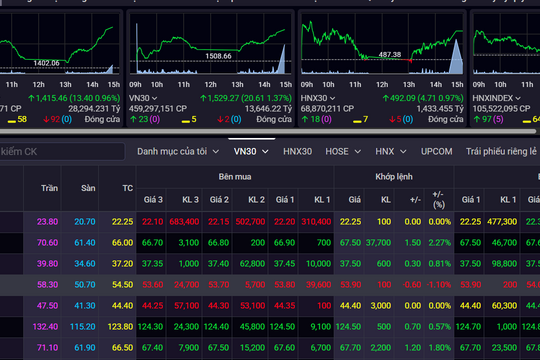540x360 pixels.
Task: Click the VN30 green up-arrow gainers count
Action: coord(145,119)
